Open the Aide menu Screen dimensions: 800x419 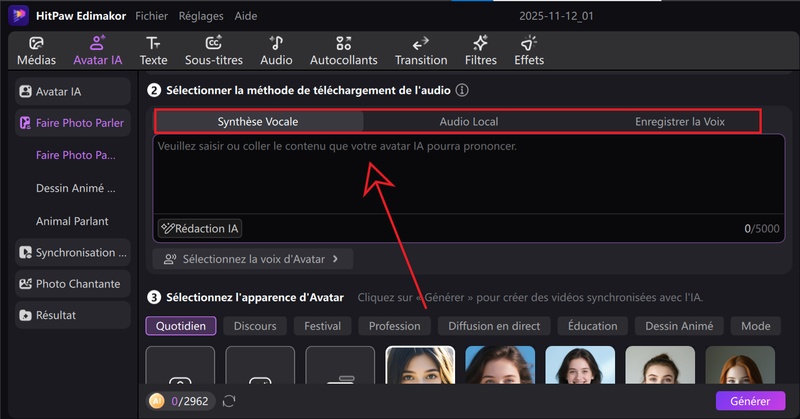(x=246, y=16)
